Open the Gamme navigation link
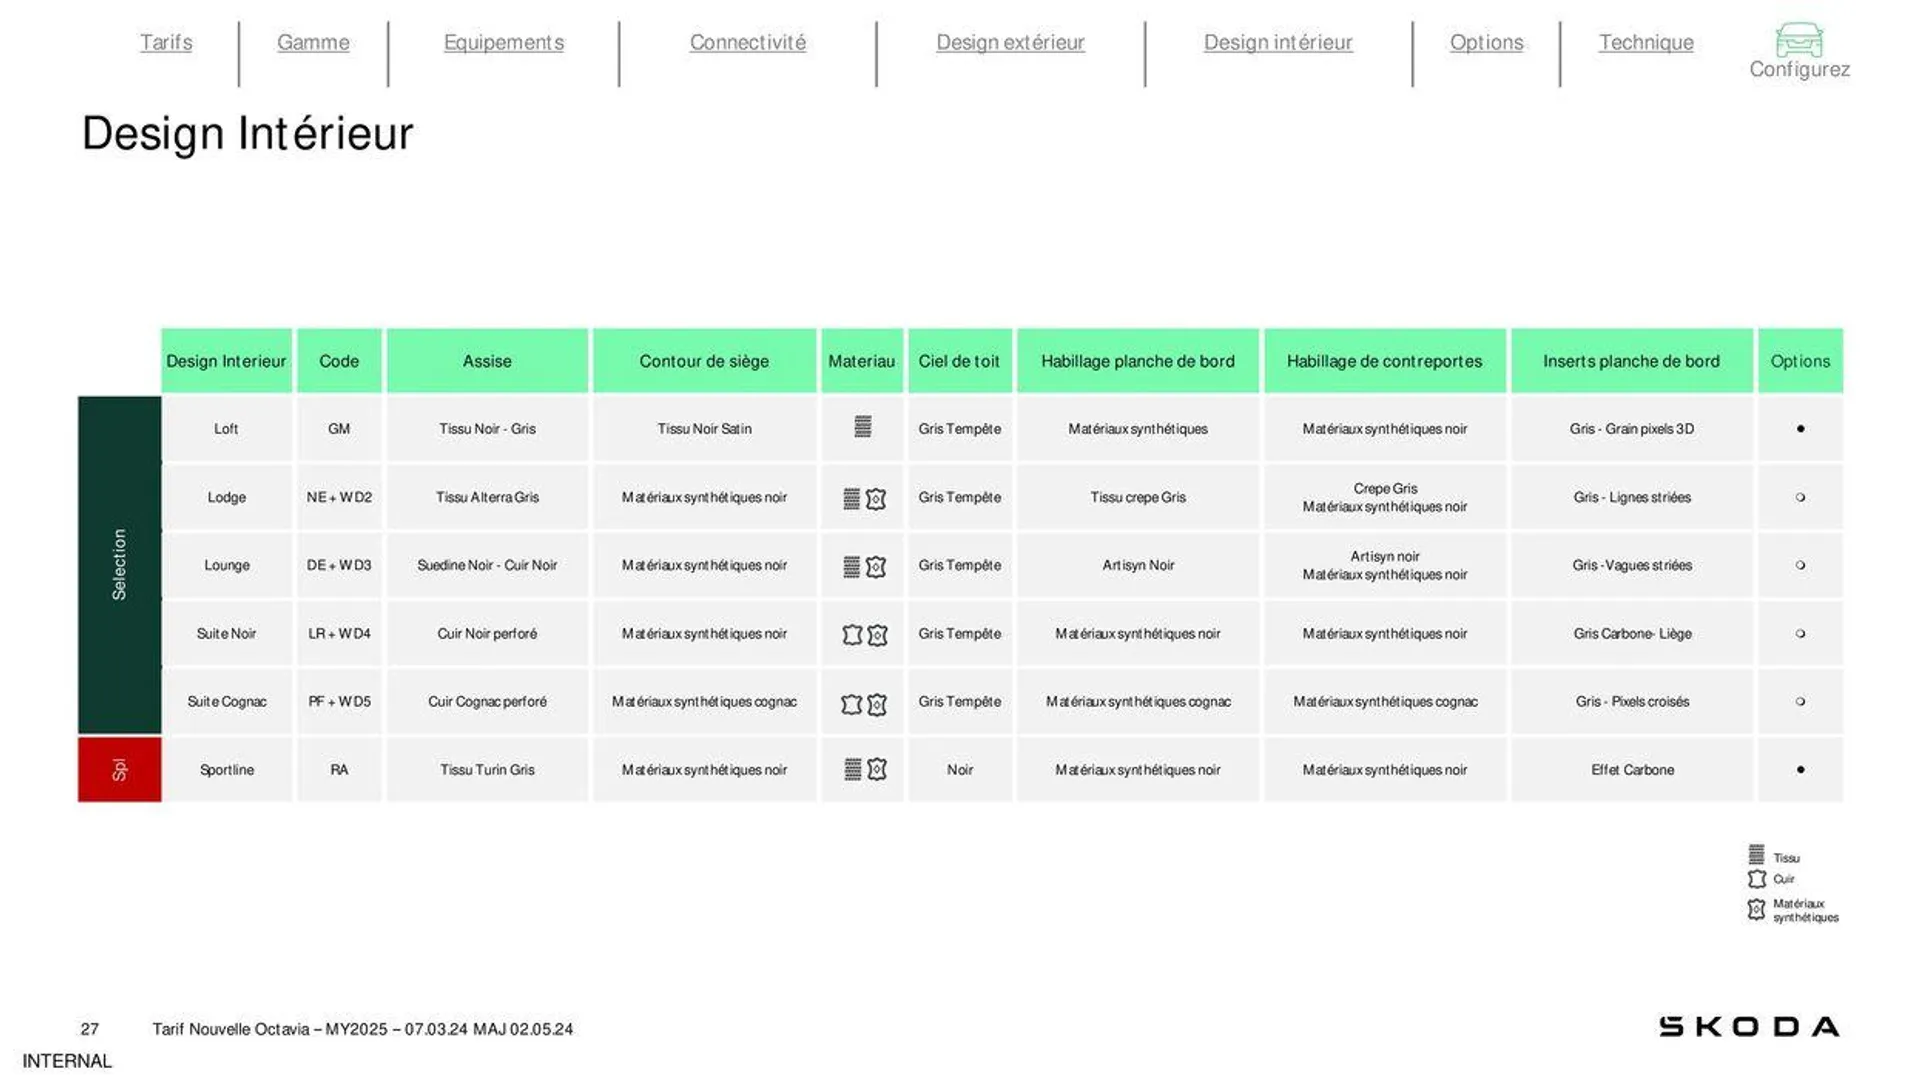Viewport: 1920px width, 1080px height. coord(313,42)
